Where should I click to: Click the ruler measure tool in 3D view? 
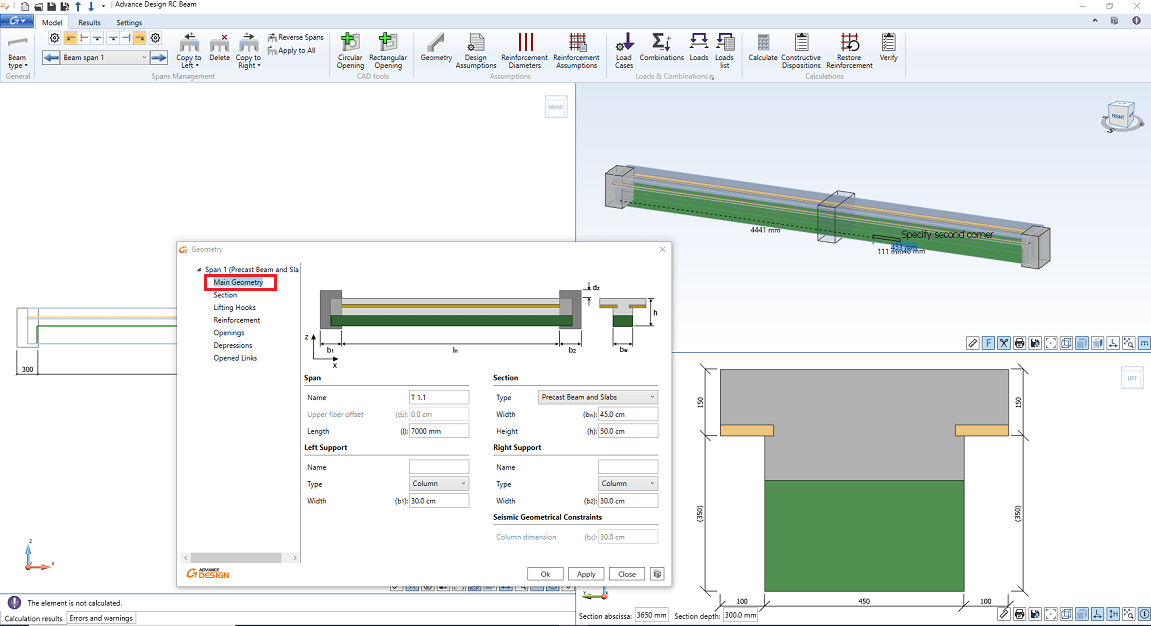(x=973, y=343)
